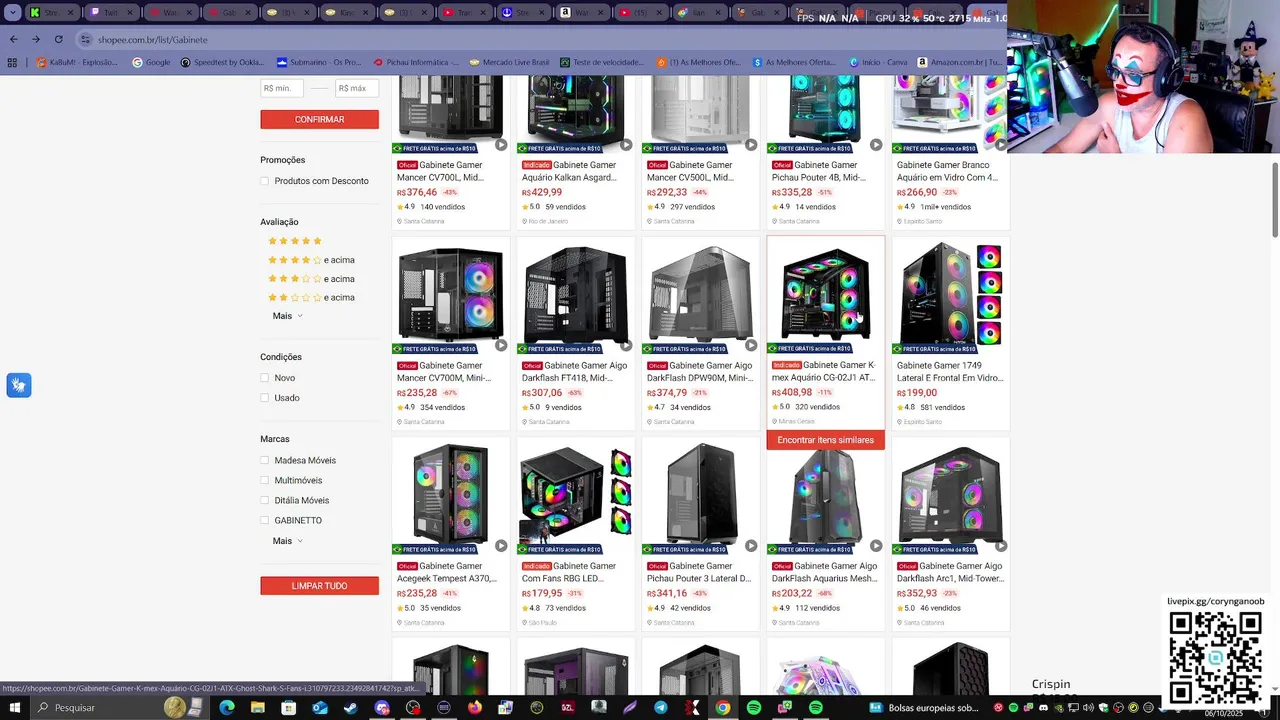Check the Madesa Móveis brand
This screenshot has height=720, width=1280.
(x=264, y=460)
